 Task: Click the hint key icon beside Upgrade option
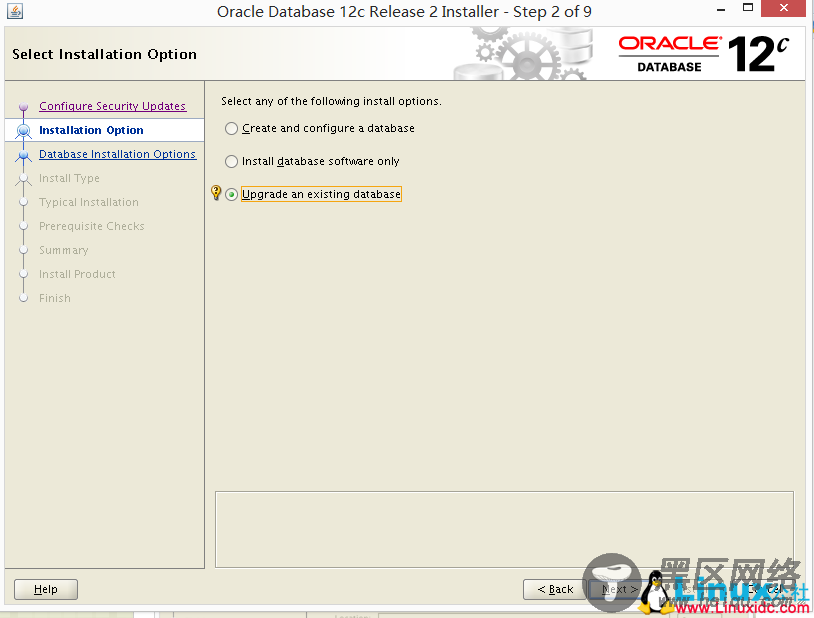point(216,193)
